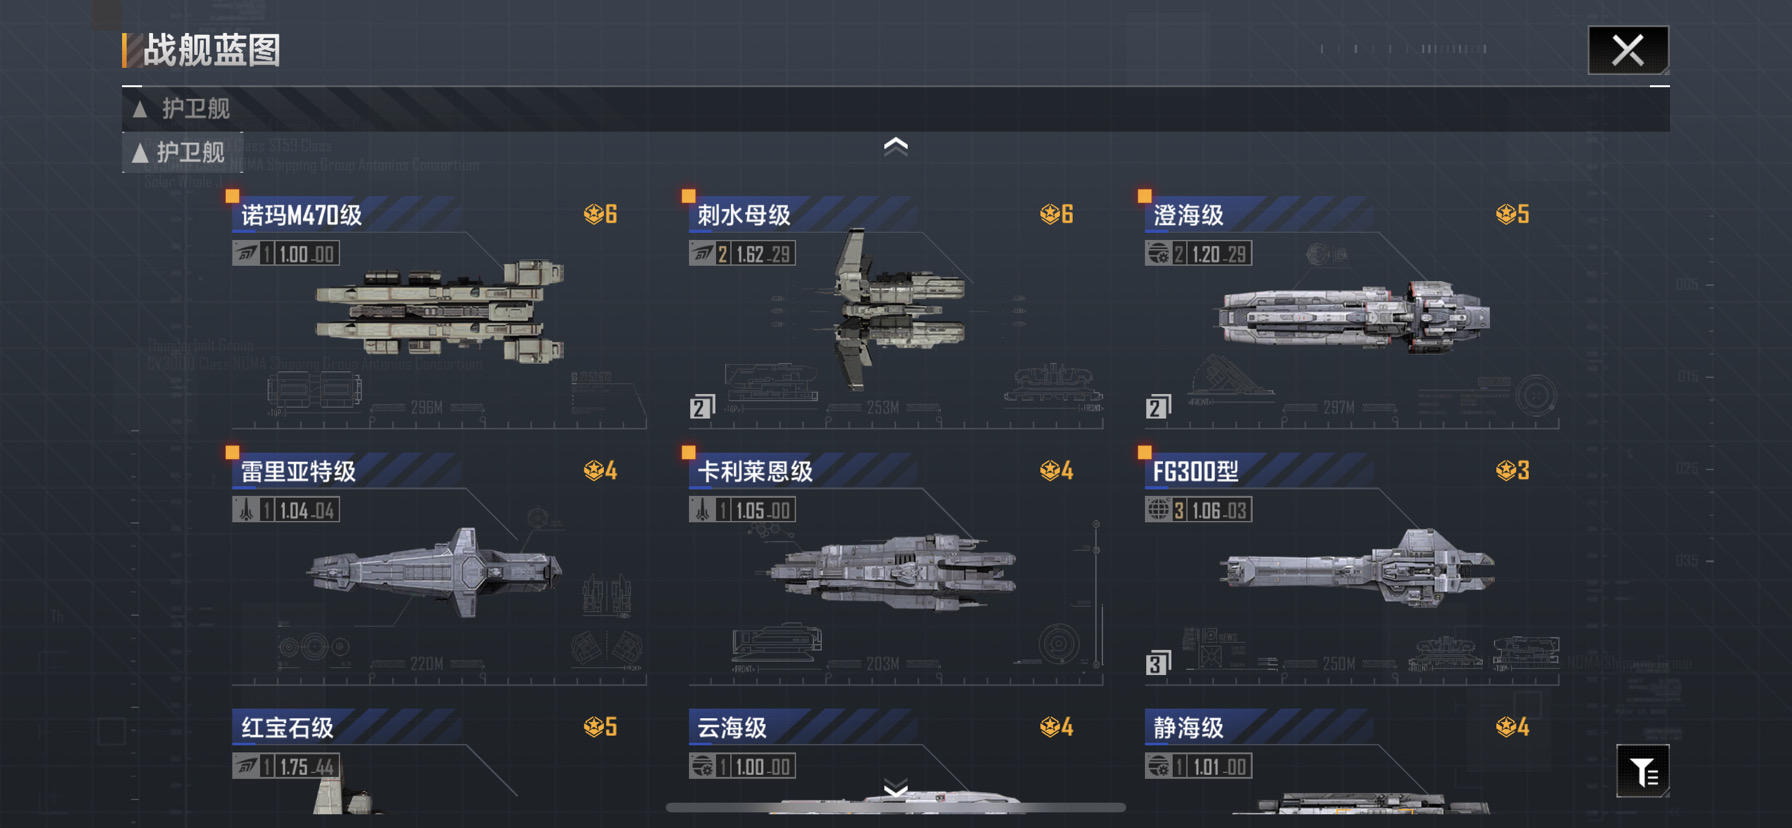1792x828 pixels.
Task: Click the ship type icon under 诺玛M470级
Action: 246,254
